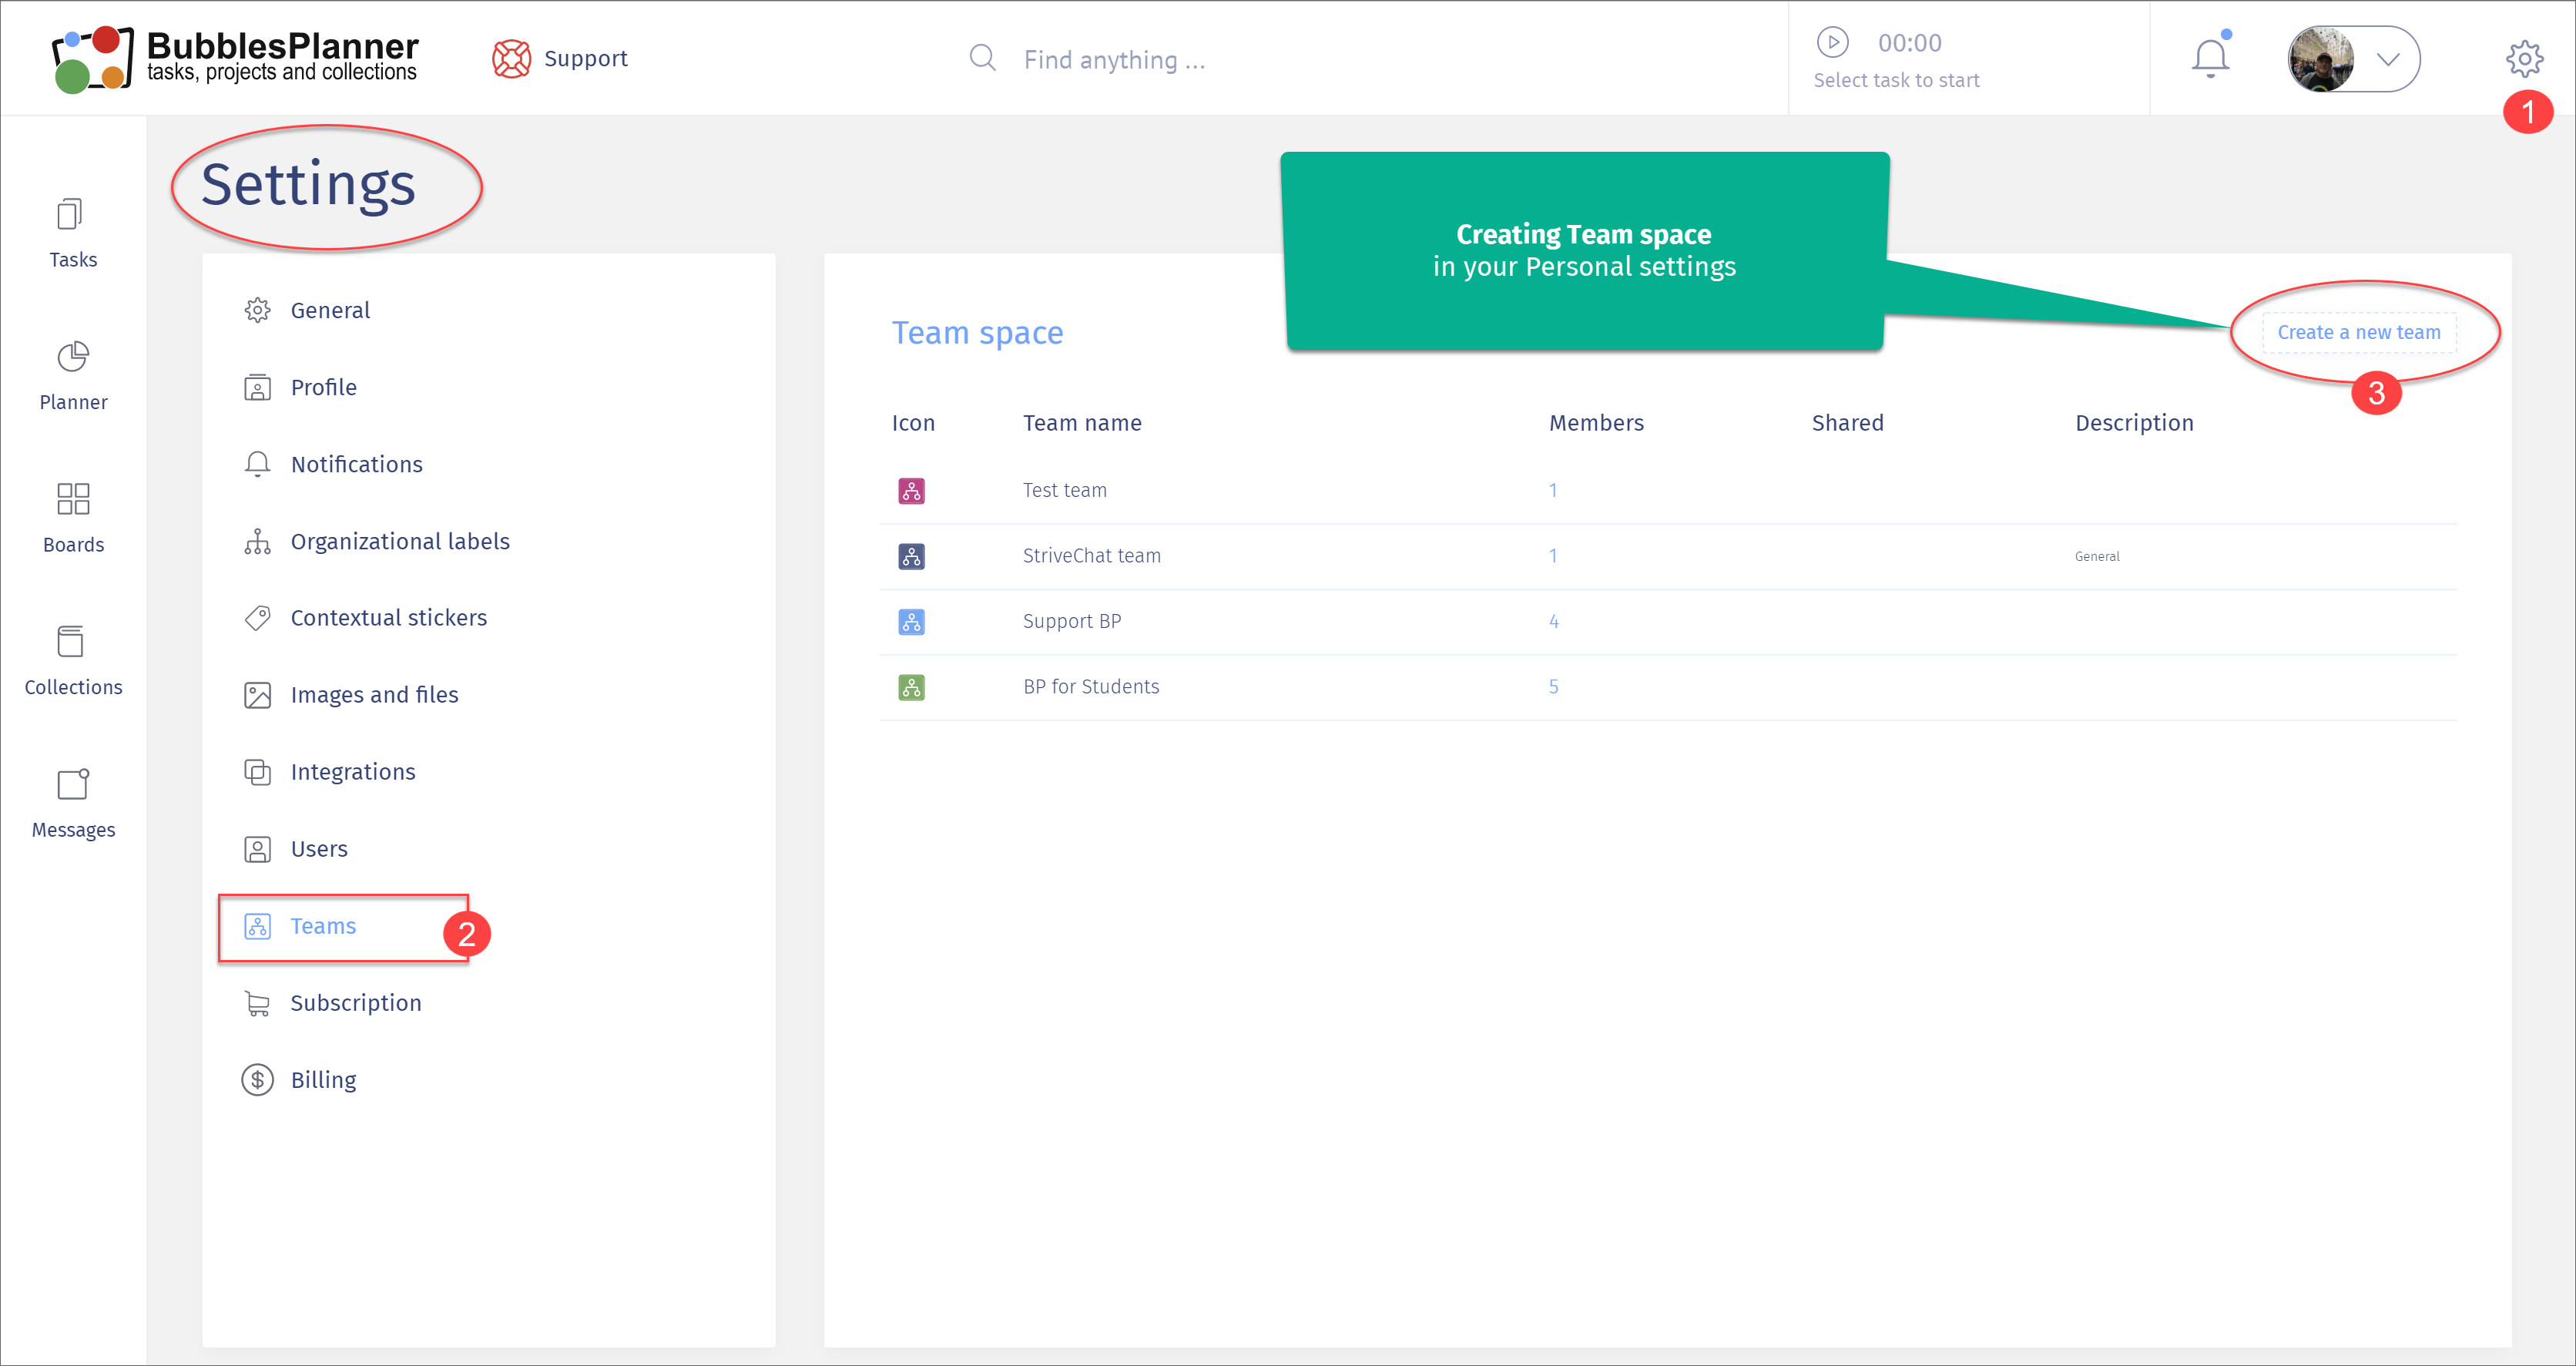Click Collections label in sidebar
2576x1366 pixels.
73,687
